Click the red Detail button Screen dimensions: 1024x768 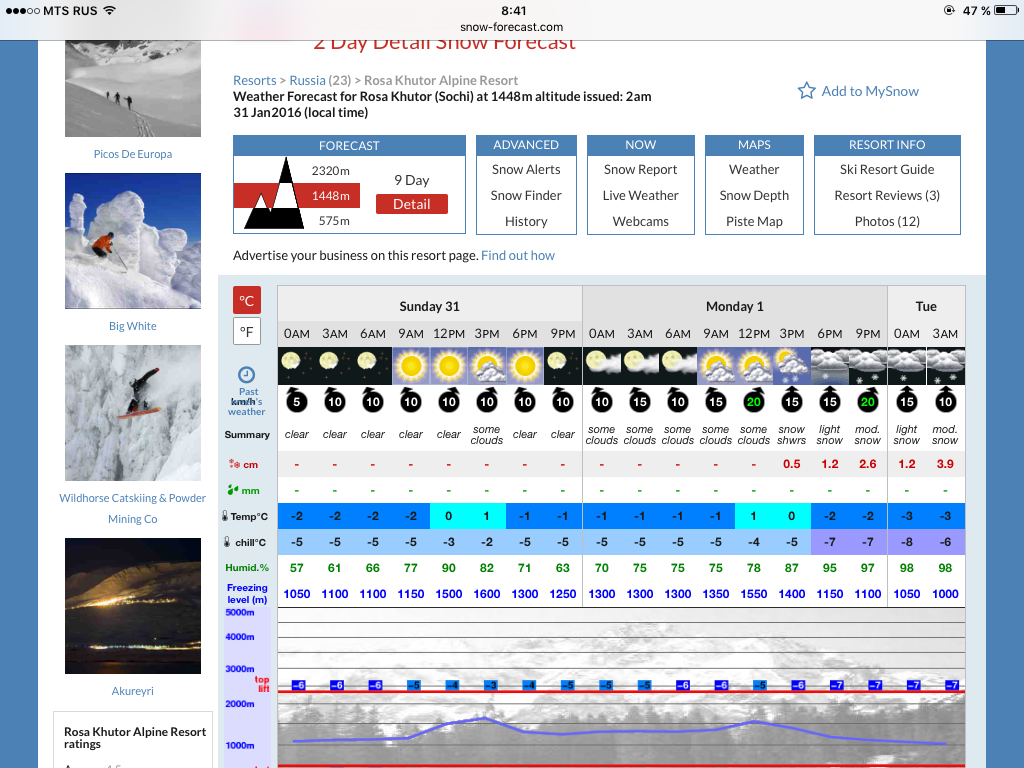pyautogui.click(x=412, y=204)
